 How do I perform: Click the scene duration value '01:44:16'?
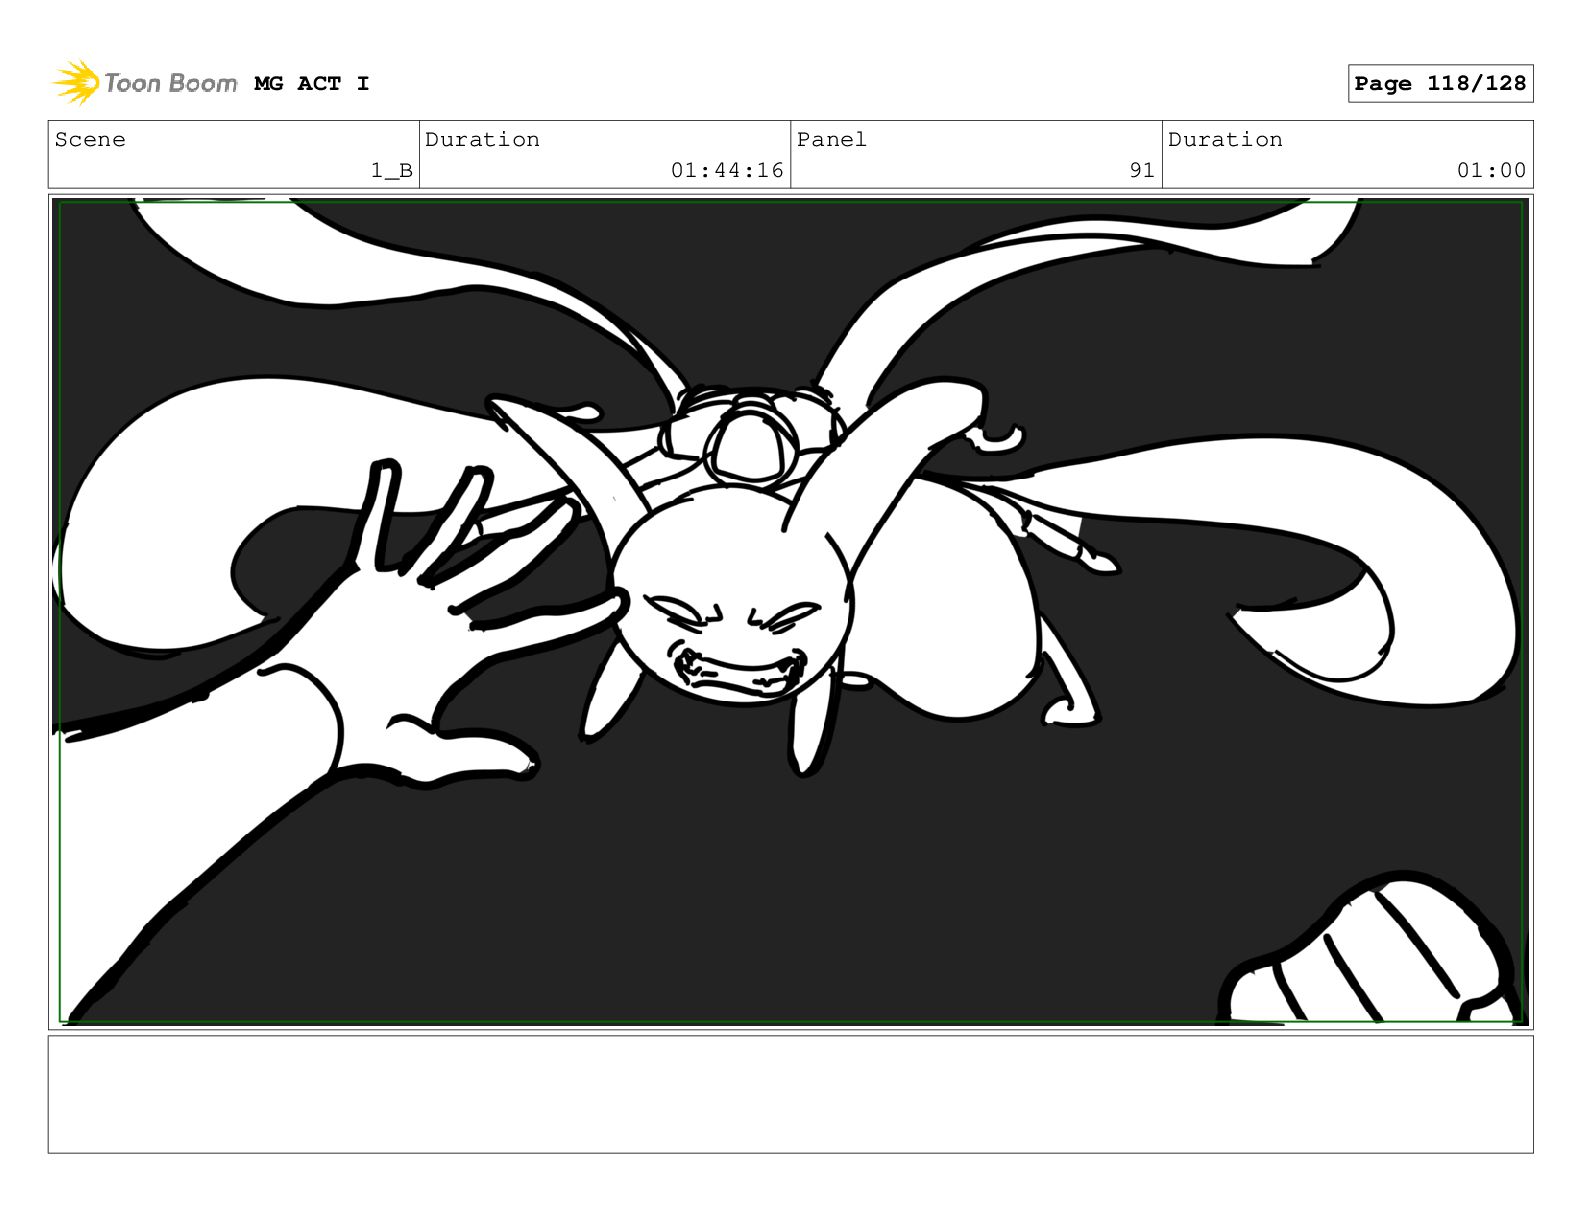pos(728,171)
